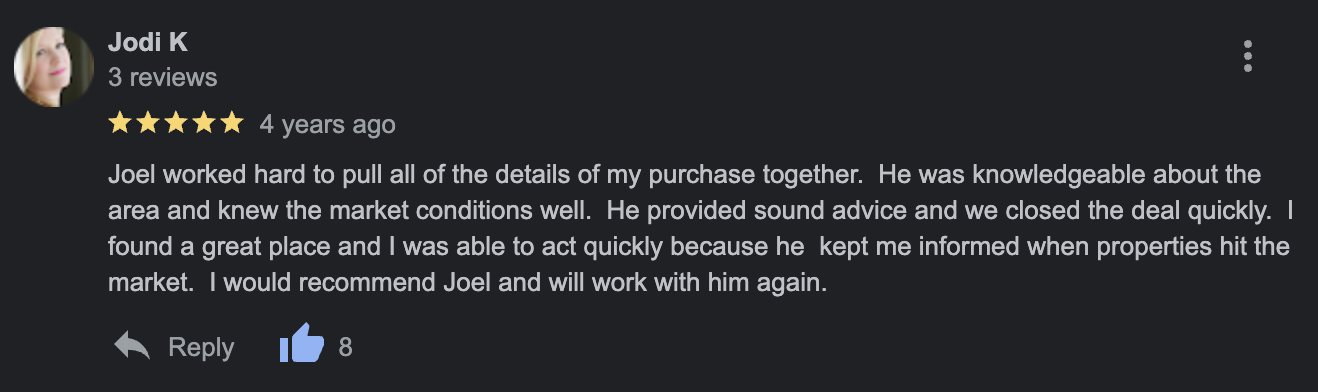This screenshot has width=1318, height=392.
Task: Select the fifth yellow rating star
Action: pos(231,123)
